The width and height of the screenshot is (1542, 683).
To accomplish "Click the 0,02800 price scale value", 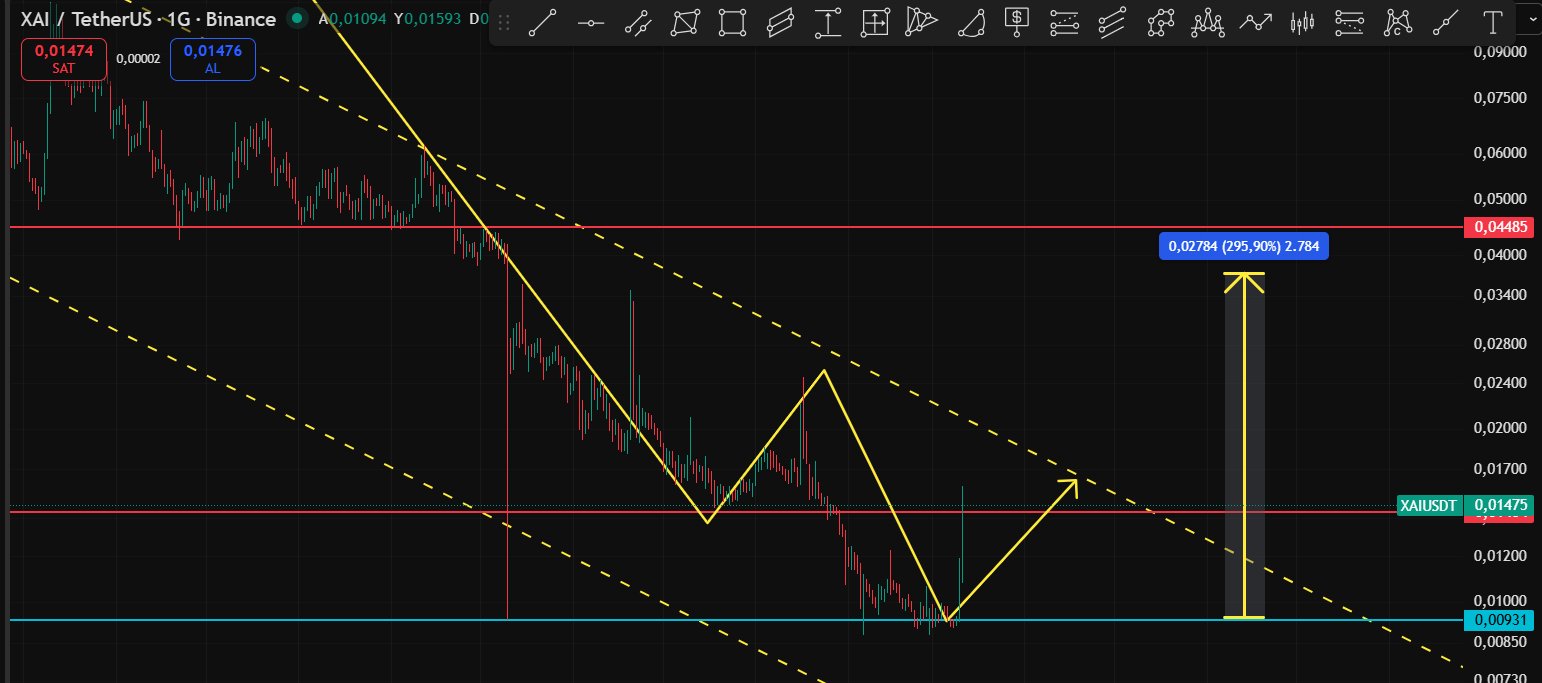I will click(x=1499, y=344).
